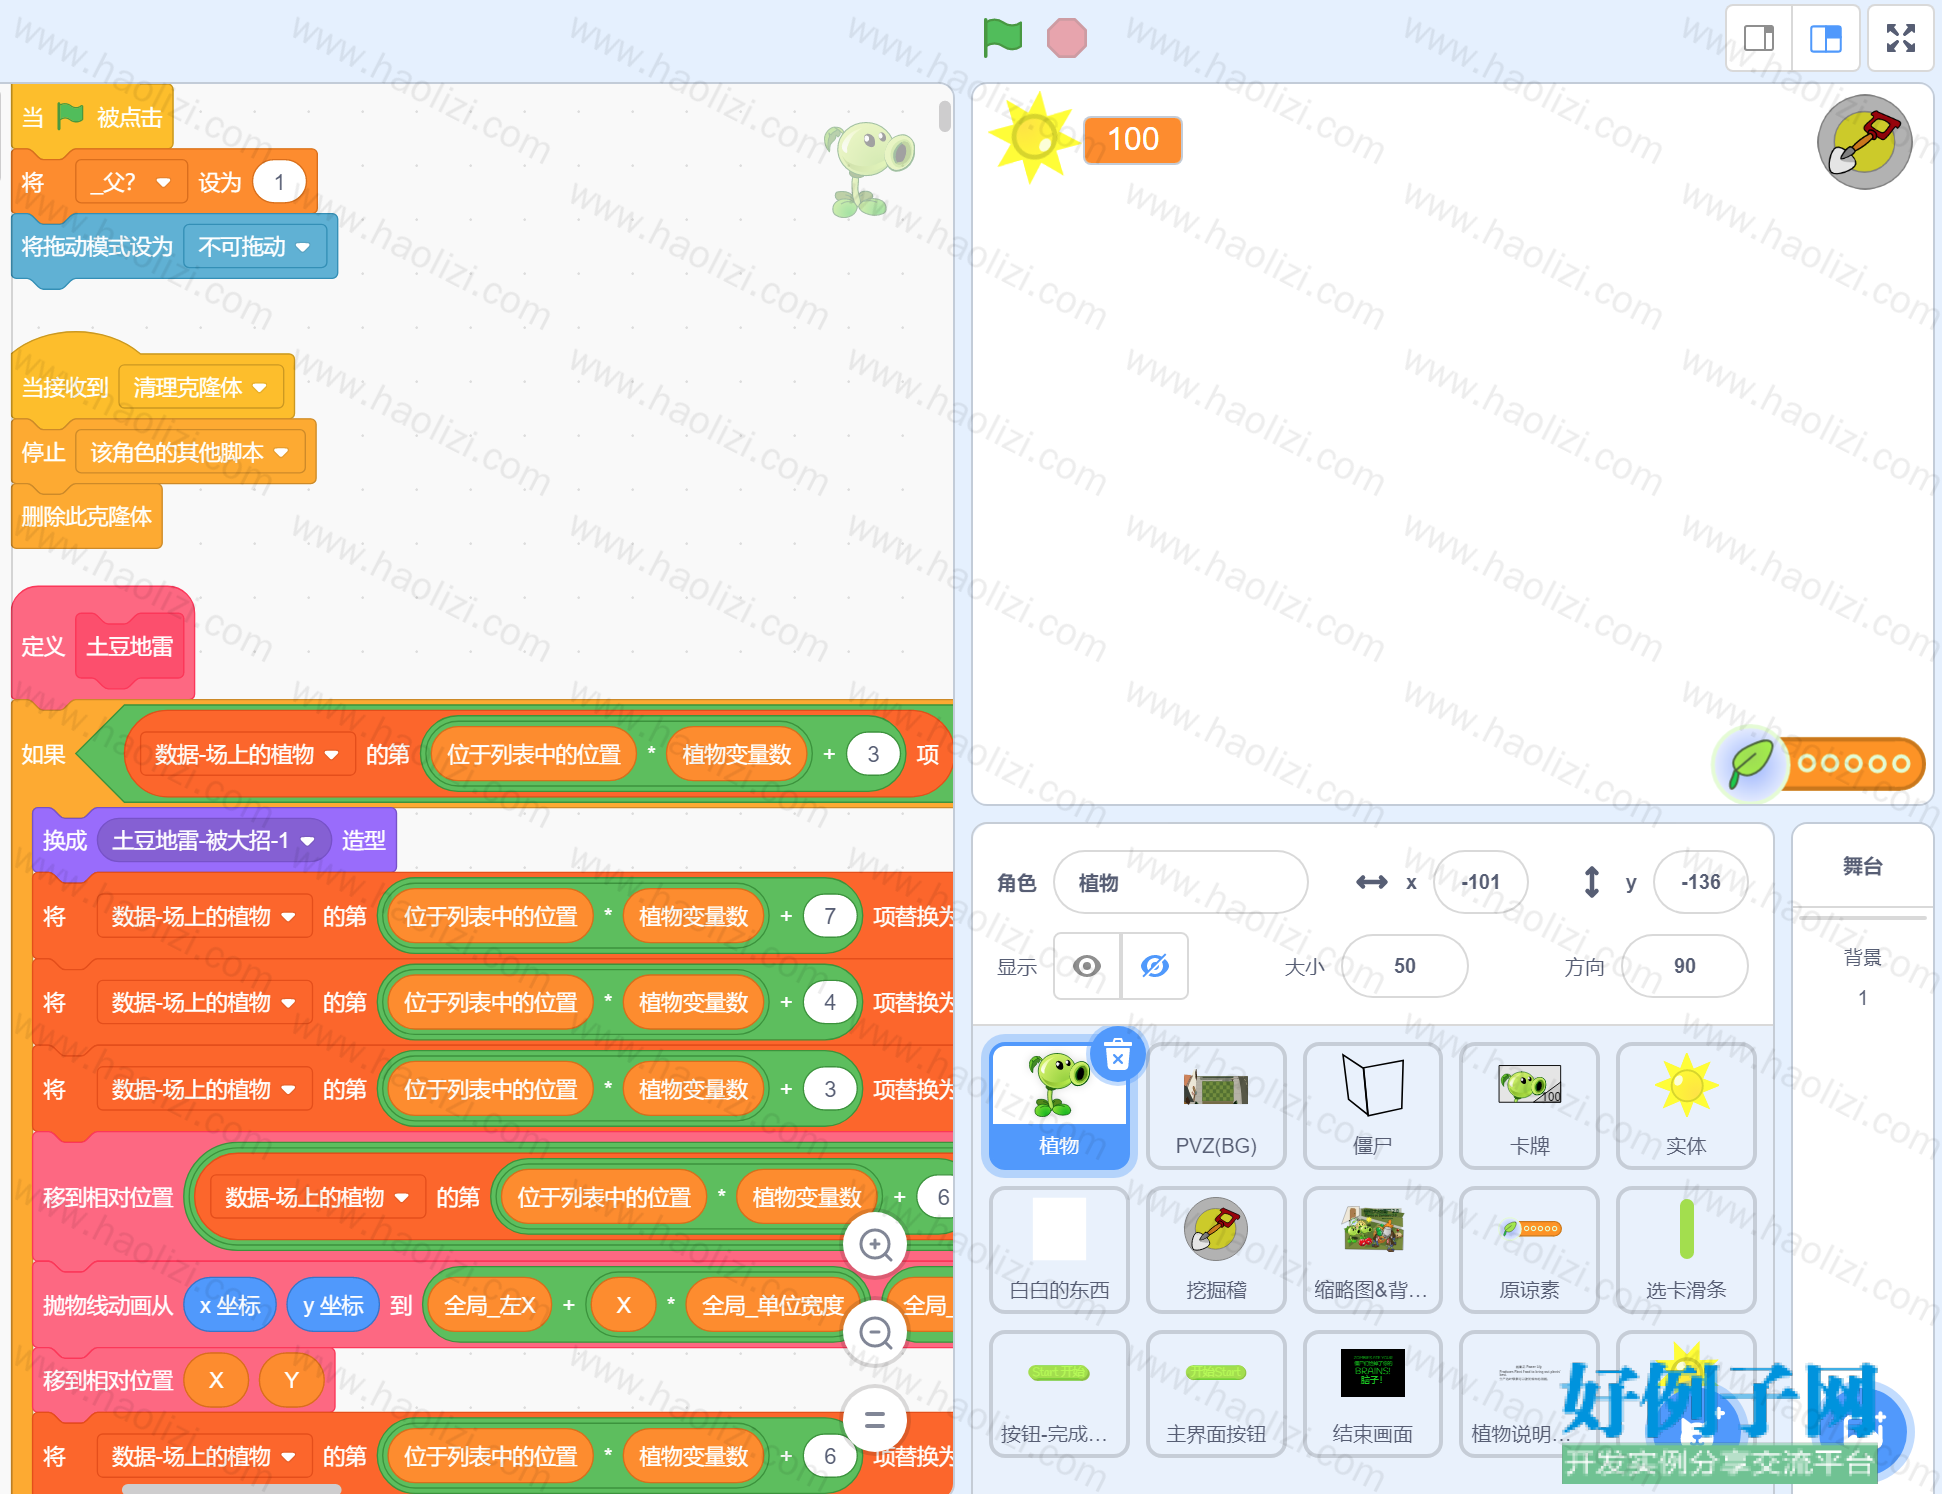Viewport: 1942px width, 1494px height.
Task: Zoom in on the code workspace
Action: (x=875, y=1244)
